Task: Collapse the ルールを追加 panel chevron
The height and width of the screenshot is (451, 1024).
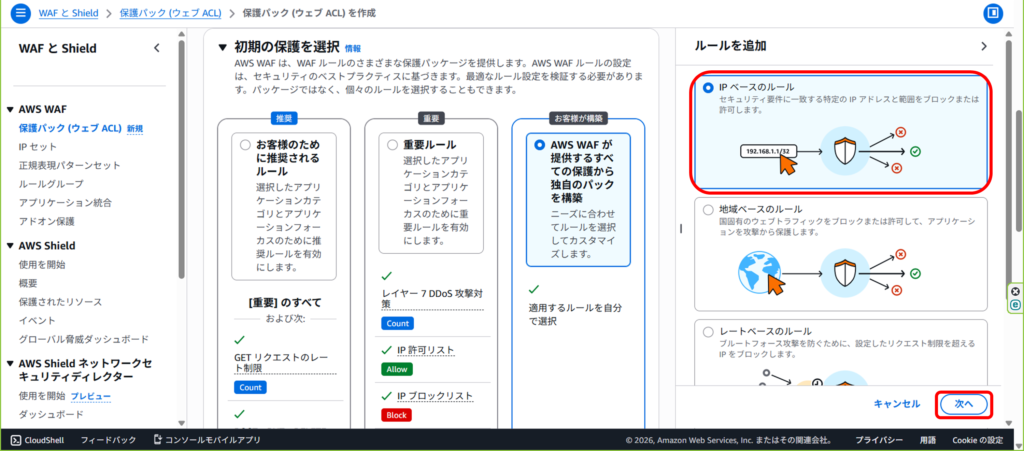Action: [983, 46]
